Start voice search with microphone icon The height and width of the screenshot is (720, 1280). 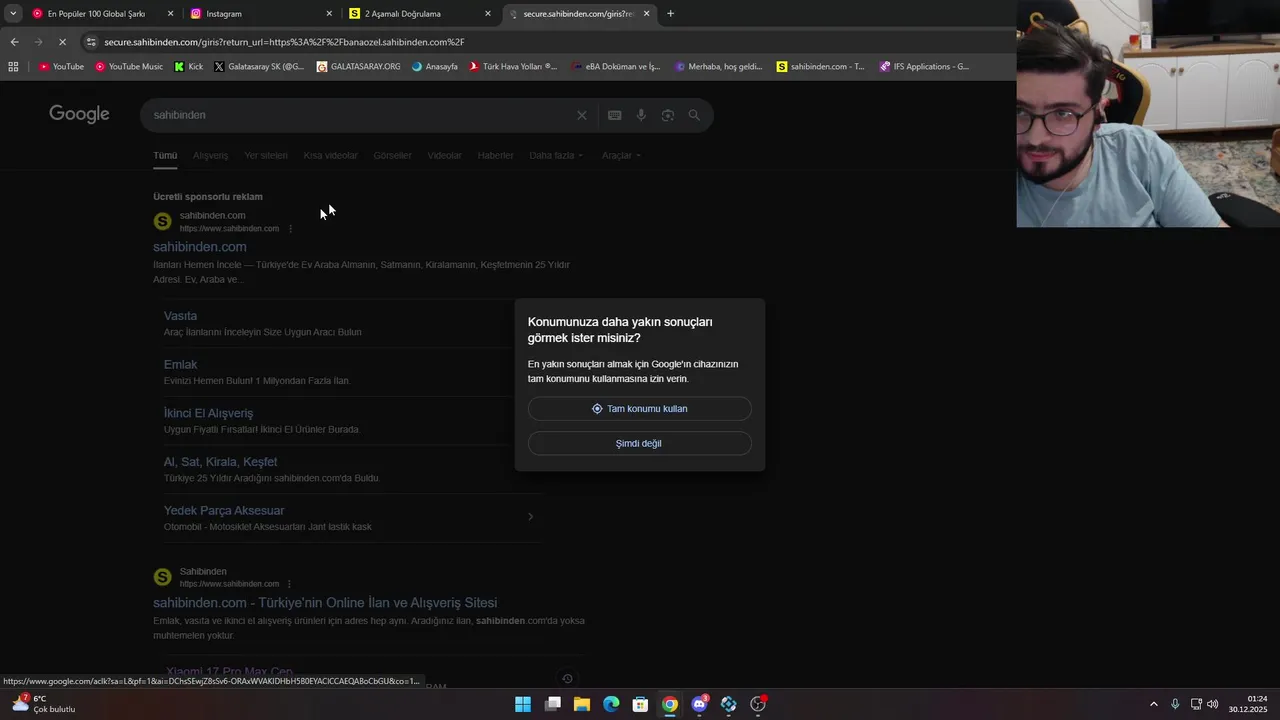point(641,115)
